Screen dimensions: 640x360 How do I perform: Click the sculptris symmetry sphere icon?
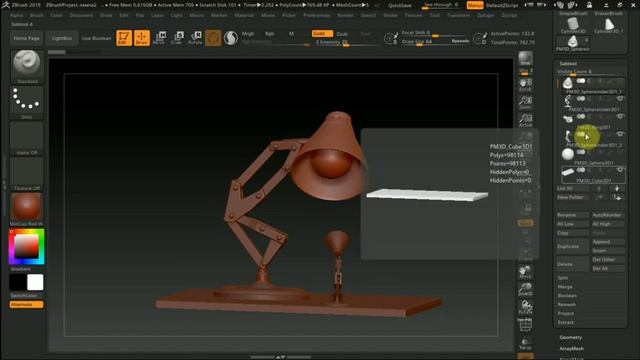tap(231, 38)
